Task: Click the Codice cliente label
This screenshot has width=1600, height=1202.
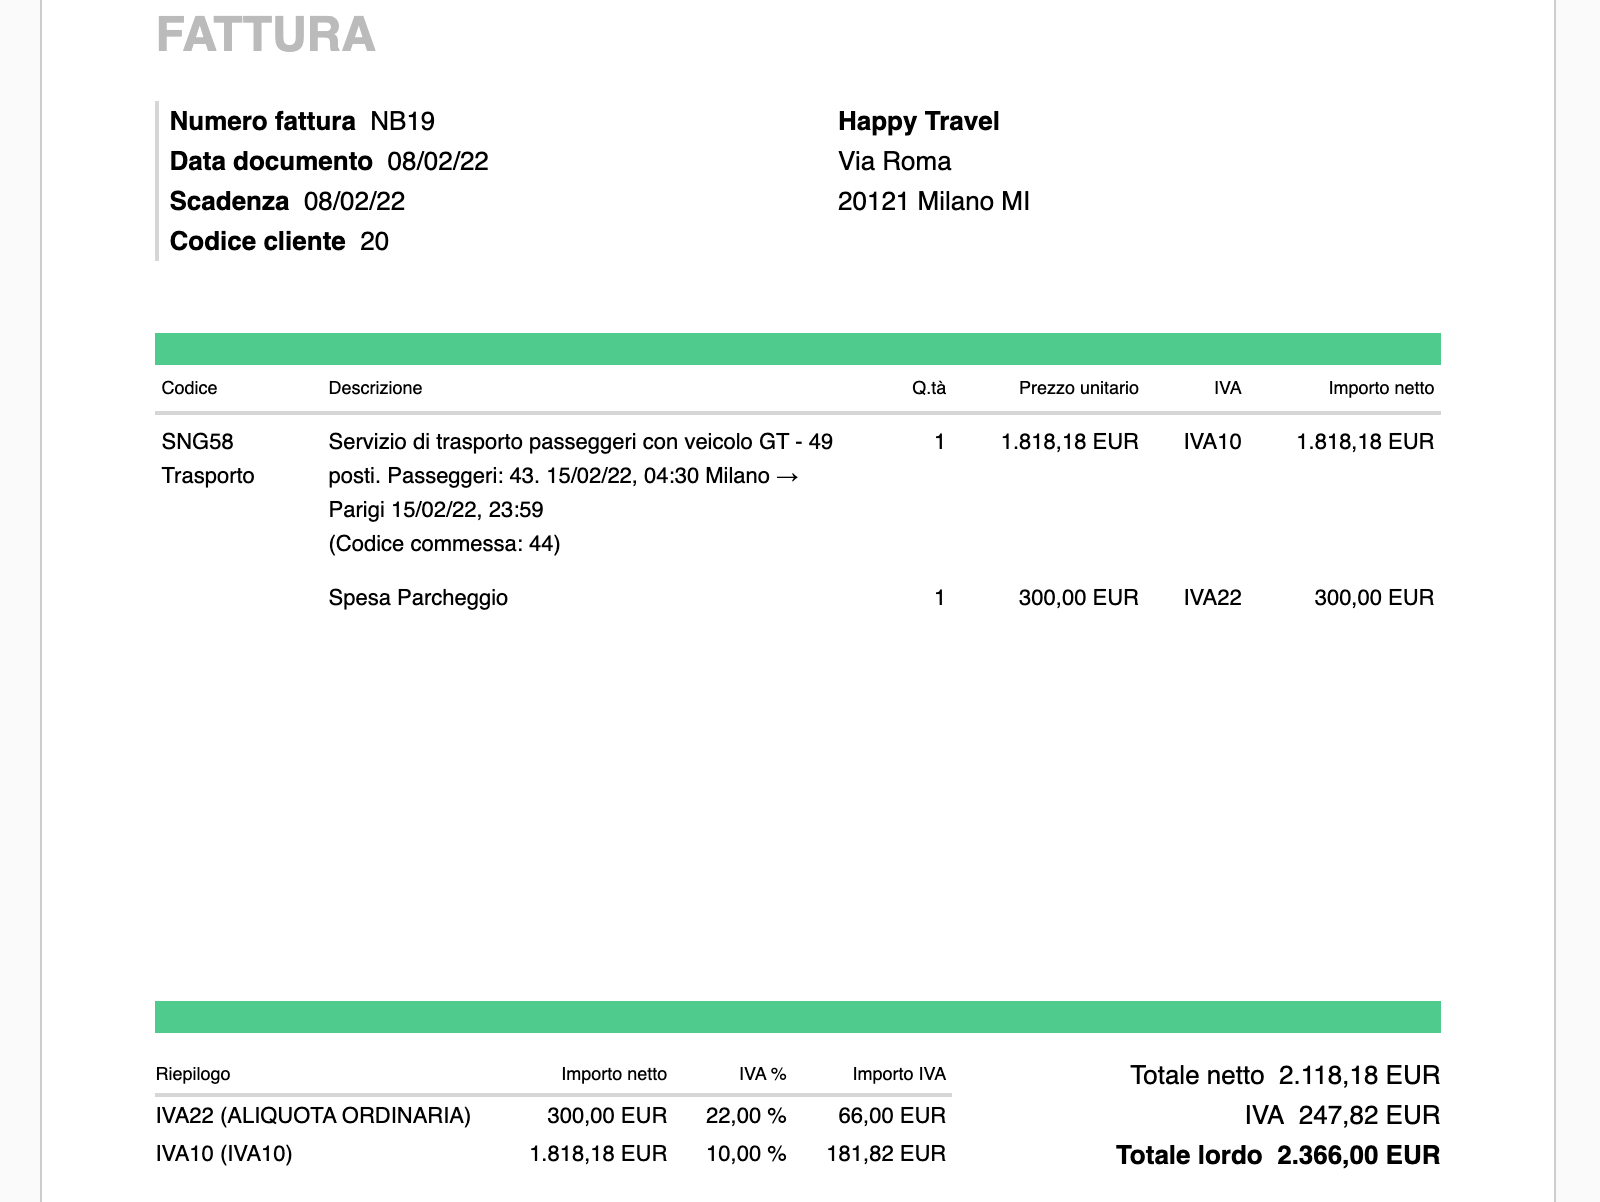Action: pos(257,242)
